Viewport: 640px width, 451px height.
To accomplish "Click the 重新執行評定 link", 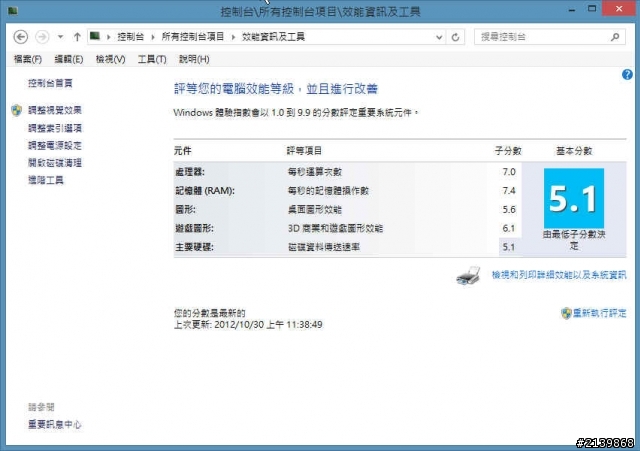I will tap(599, 313).
